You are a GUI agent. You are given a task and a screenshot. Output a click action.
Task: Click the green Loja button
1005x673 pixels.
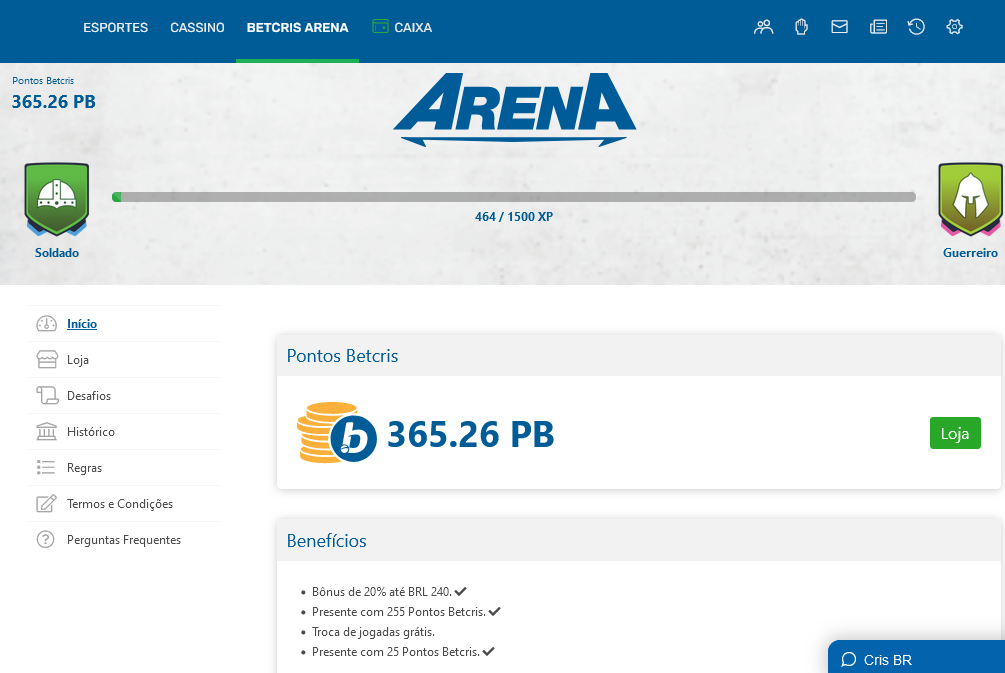pyautogui.click(x=955, y=433)
